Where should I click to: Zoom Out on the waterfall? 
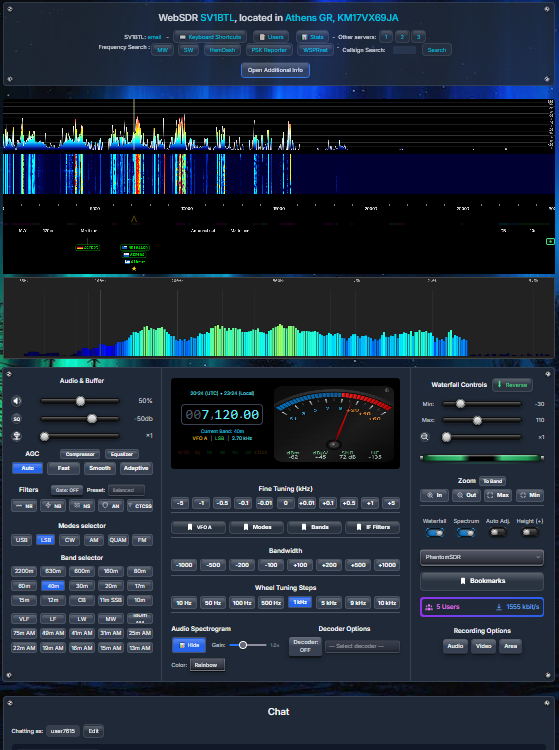pos(466,495)
